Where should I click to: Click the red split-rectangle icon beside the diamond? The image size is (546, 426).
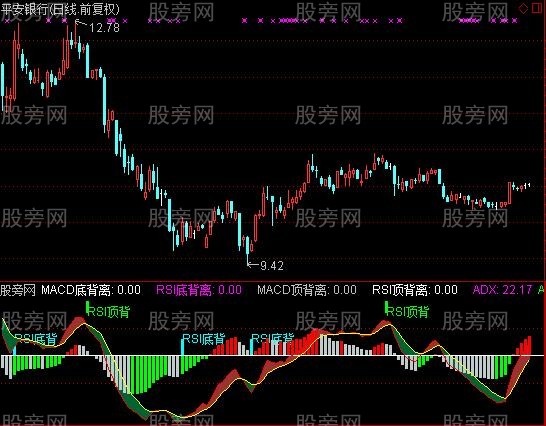[537, 8]
